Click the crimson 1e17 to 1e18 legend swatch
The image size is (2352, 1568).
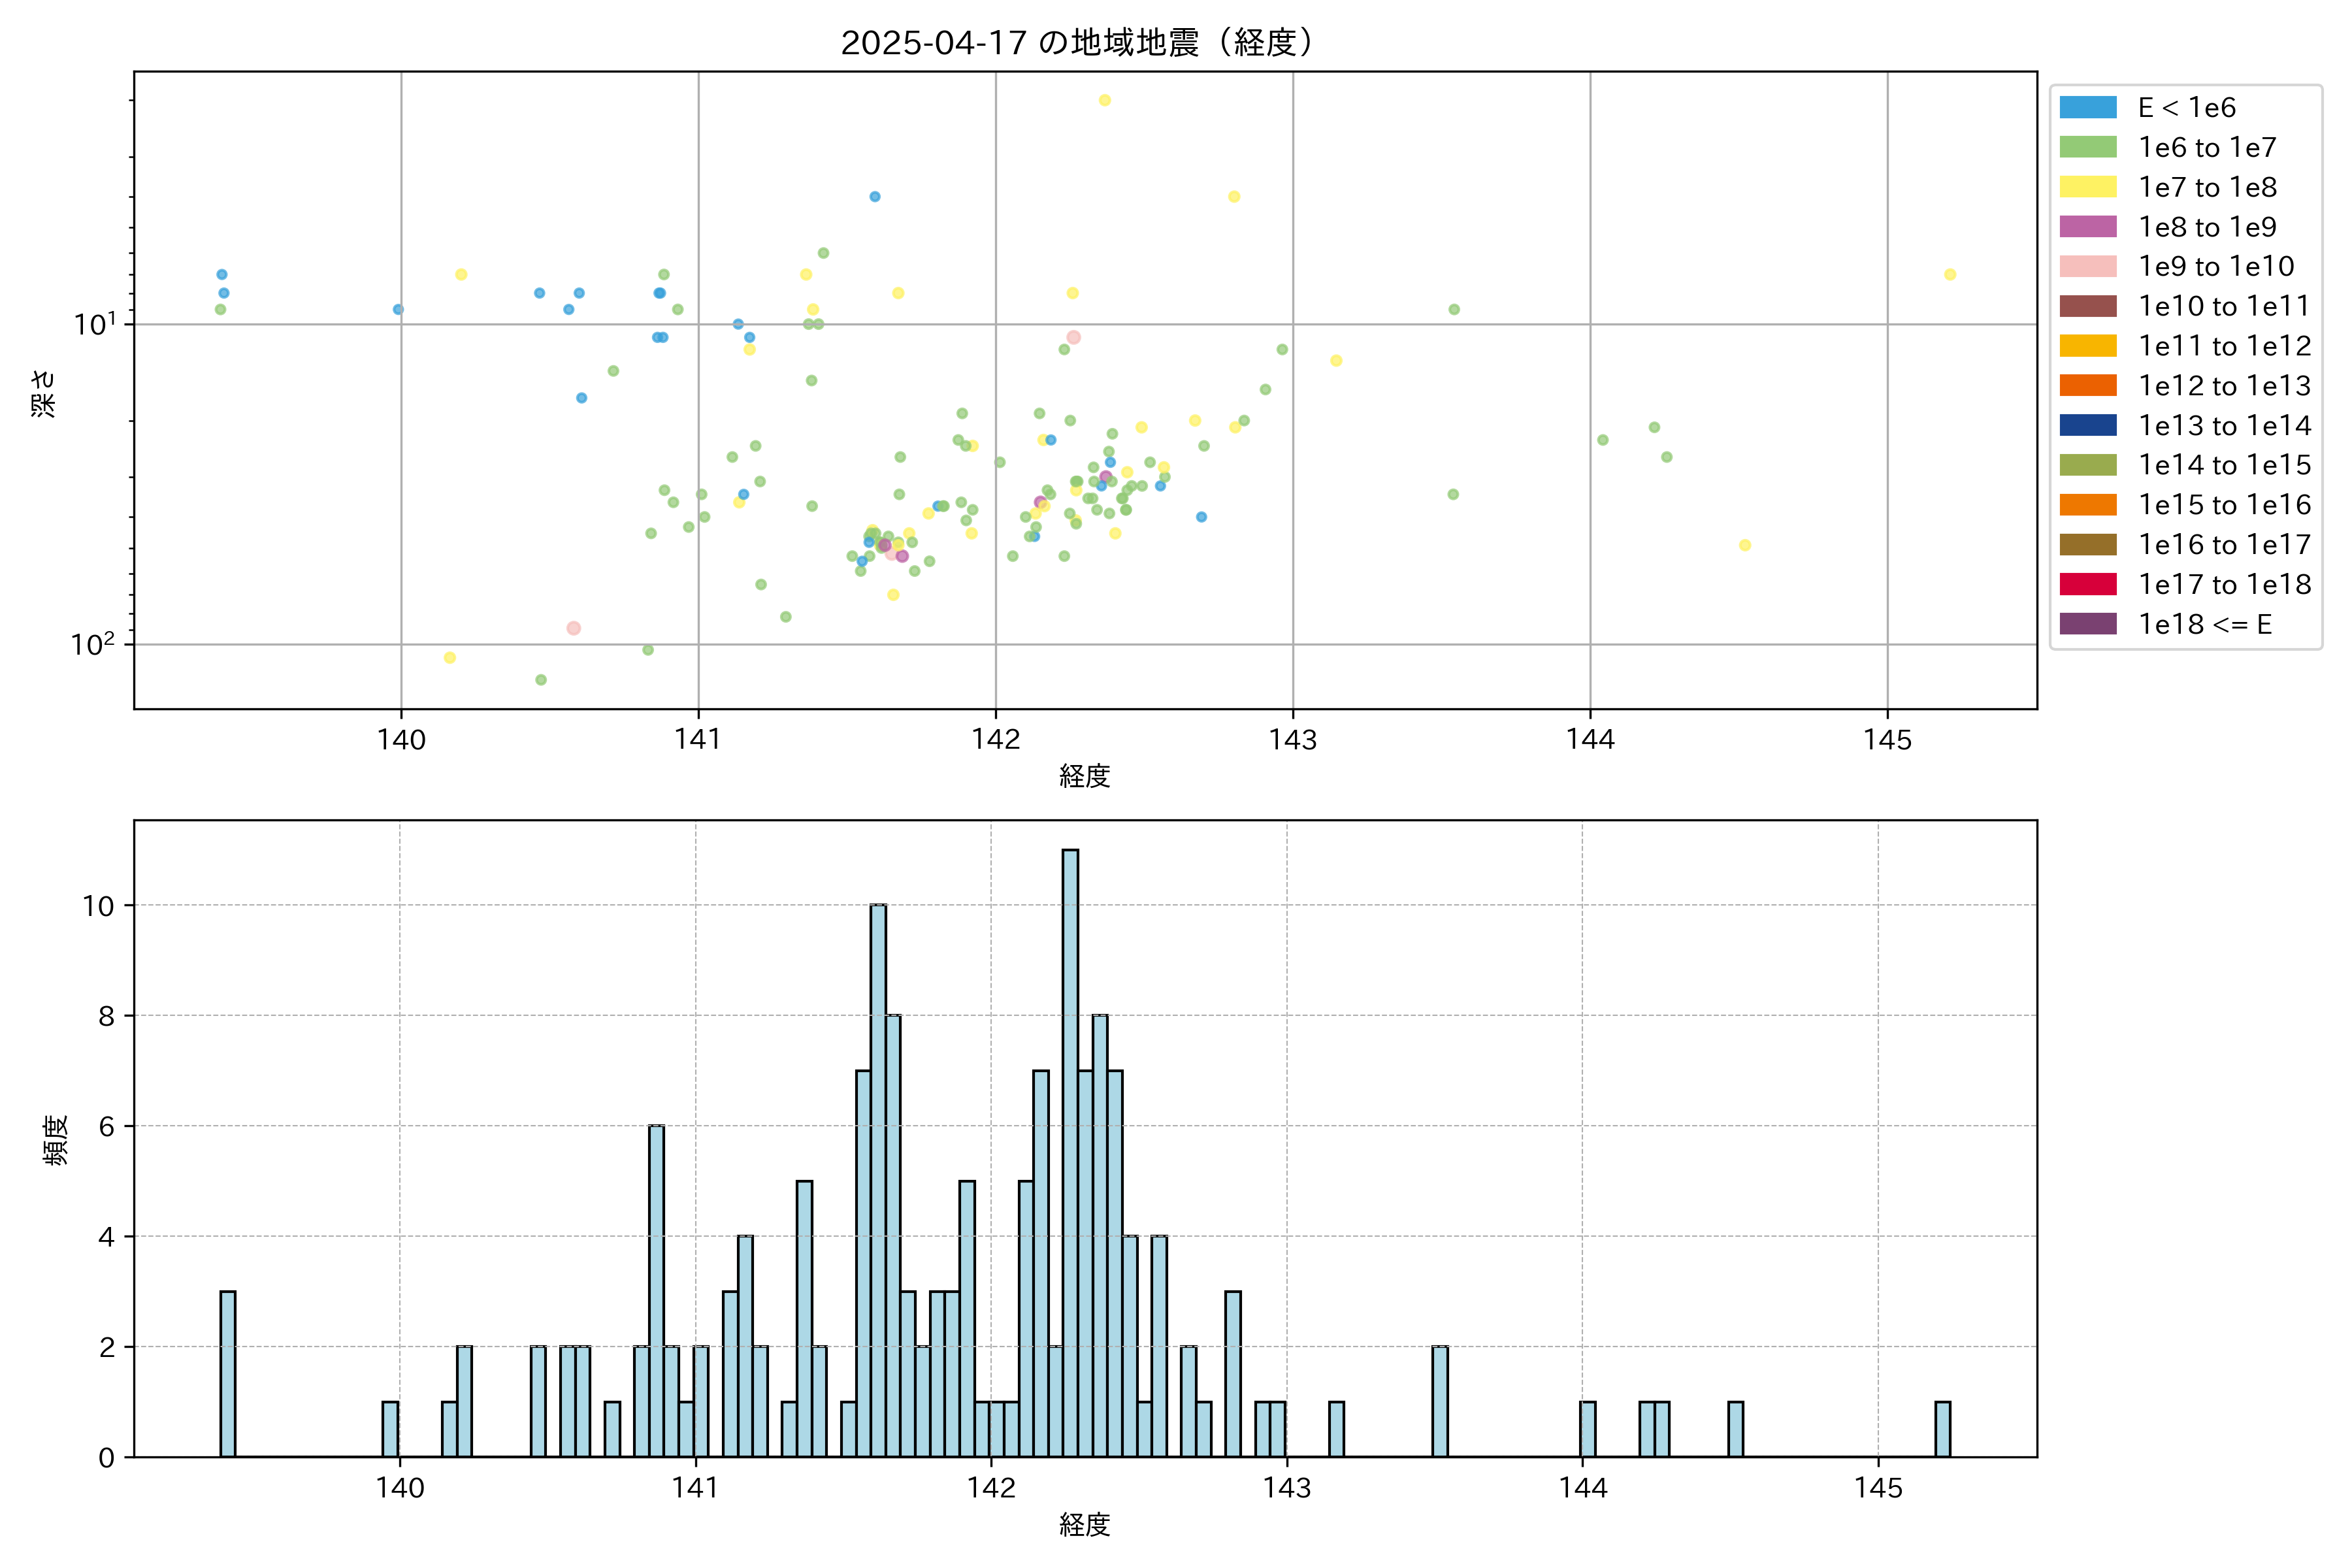point(2087,584)
